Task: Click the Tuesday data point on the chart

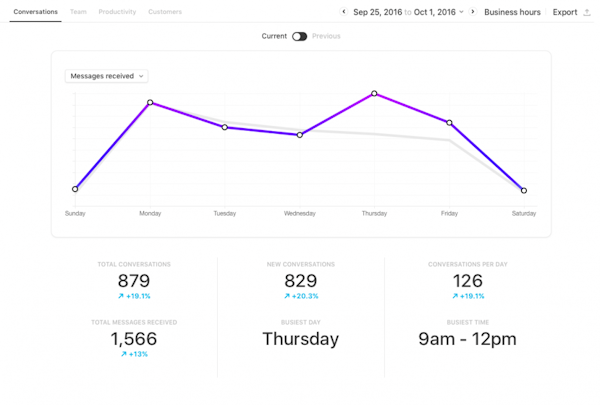Action: click(x=225, y=127)
